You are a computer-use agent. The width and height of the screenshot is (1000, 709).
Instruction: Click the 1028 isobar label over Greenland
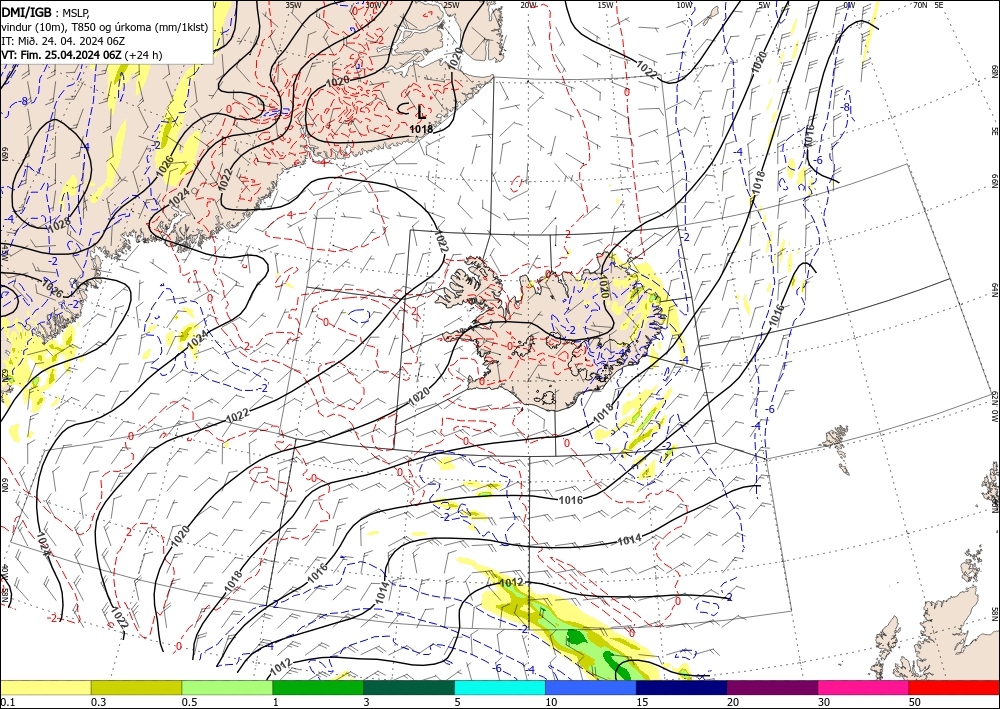tap(59, 223)
